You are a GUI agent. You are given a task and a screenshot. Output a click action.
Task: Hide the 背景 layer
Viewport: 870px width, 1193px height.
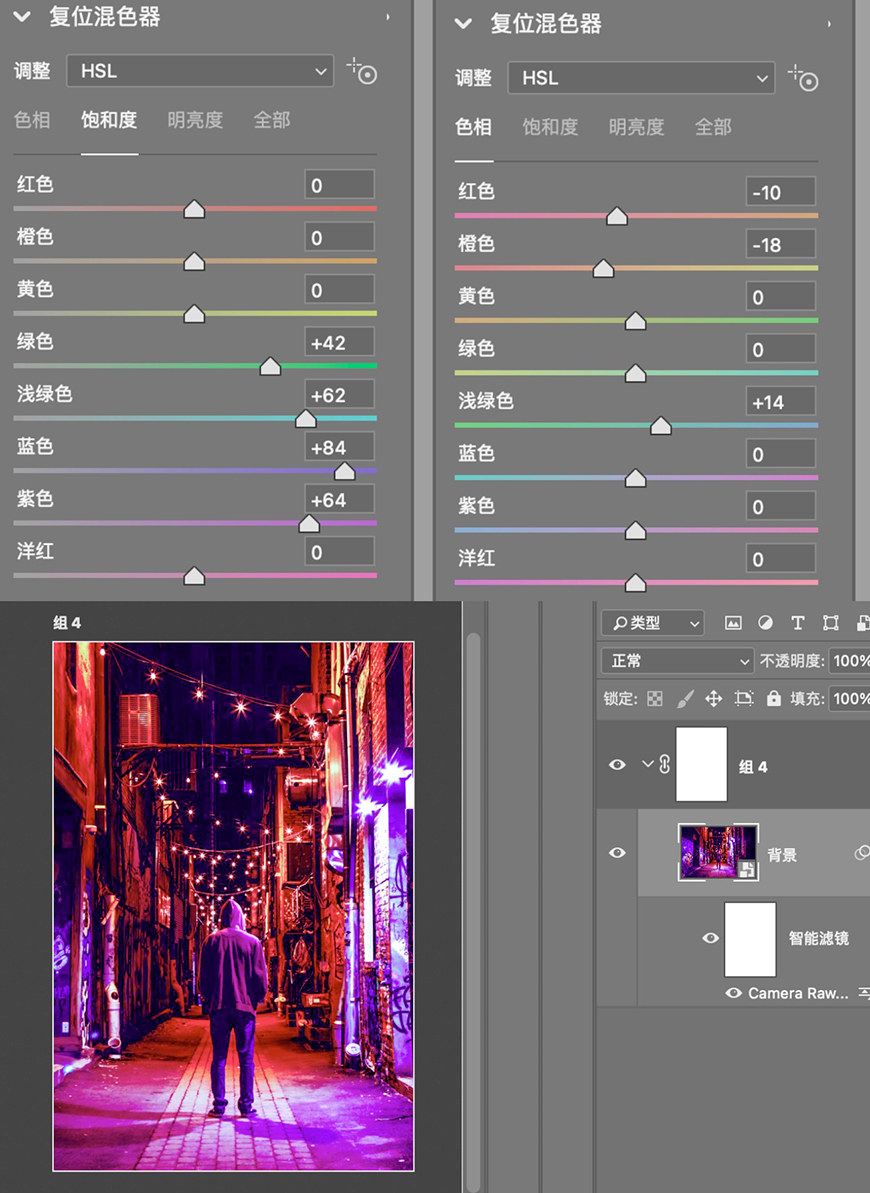tap(617, 852)
